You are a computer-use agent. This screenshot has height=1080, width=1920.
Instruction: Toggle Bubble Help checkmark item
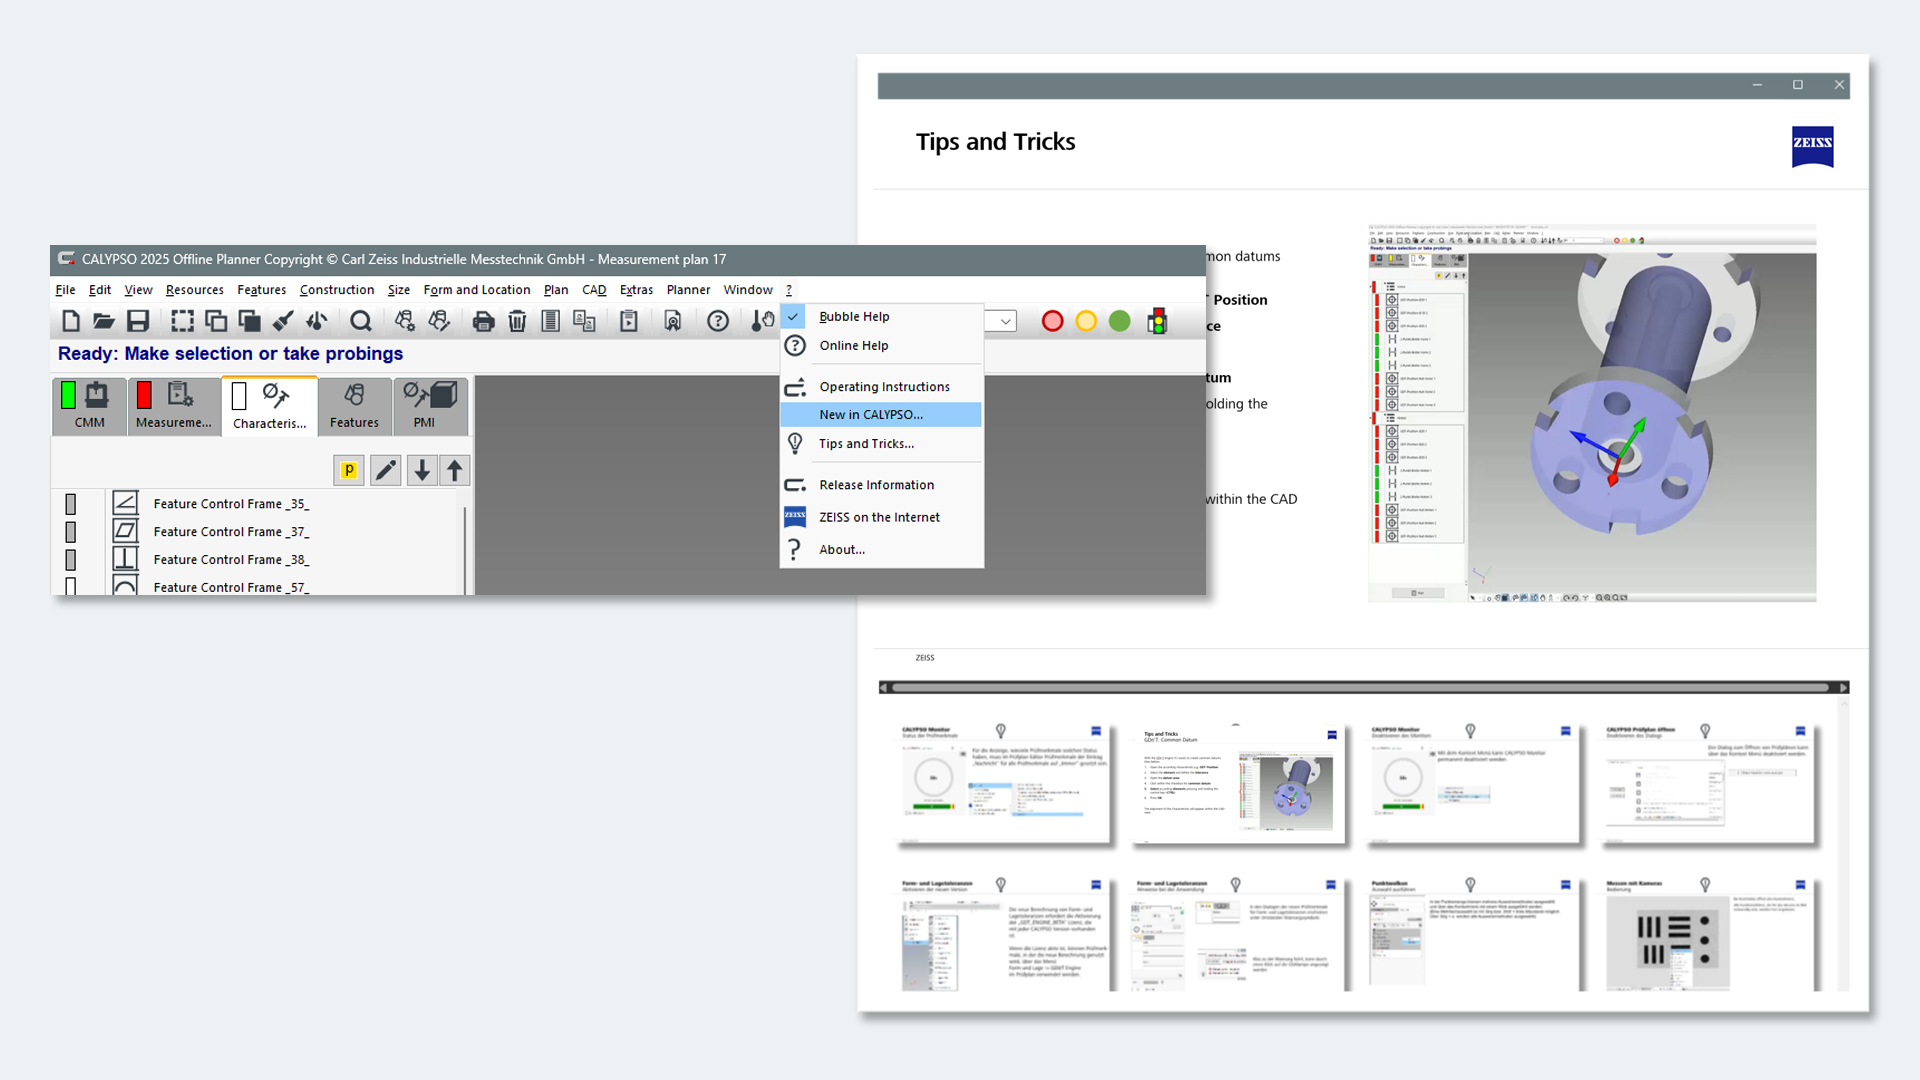click(853, 316)
